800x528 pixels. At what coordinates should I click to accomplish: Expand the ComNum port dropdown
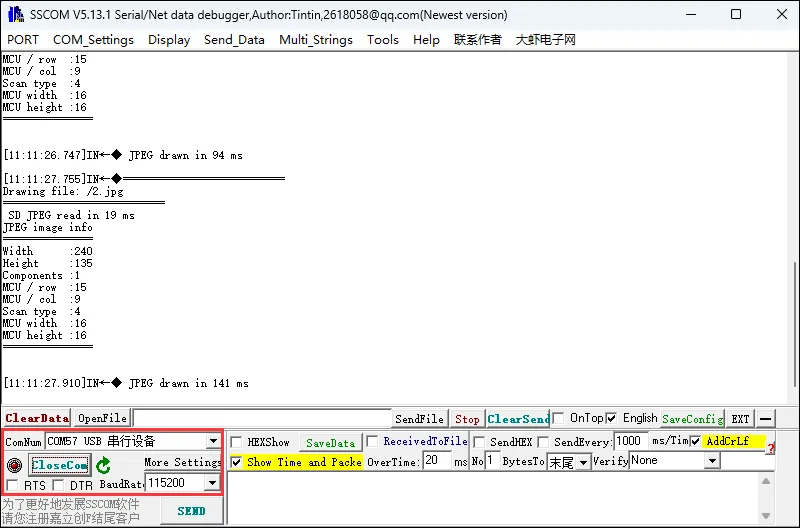tap(213, 441)
